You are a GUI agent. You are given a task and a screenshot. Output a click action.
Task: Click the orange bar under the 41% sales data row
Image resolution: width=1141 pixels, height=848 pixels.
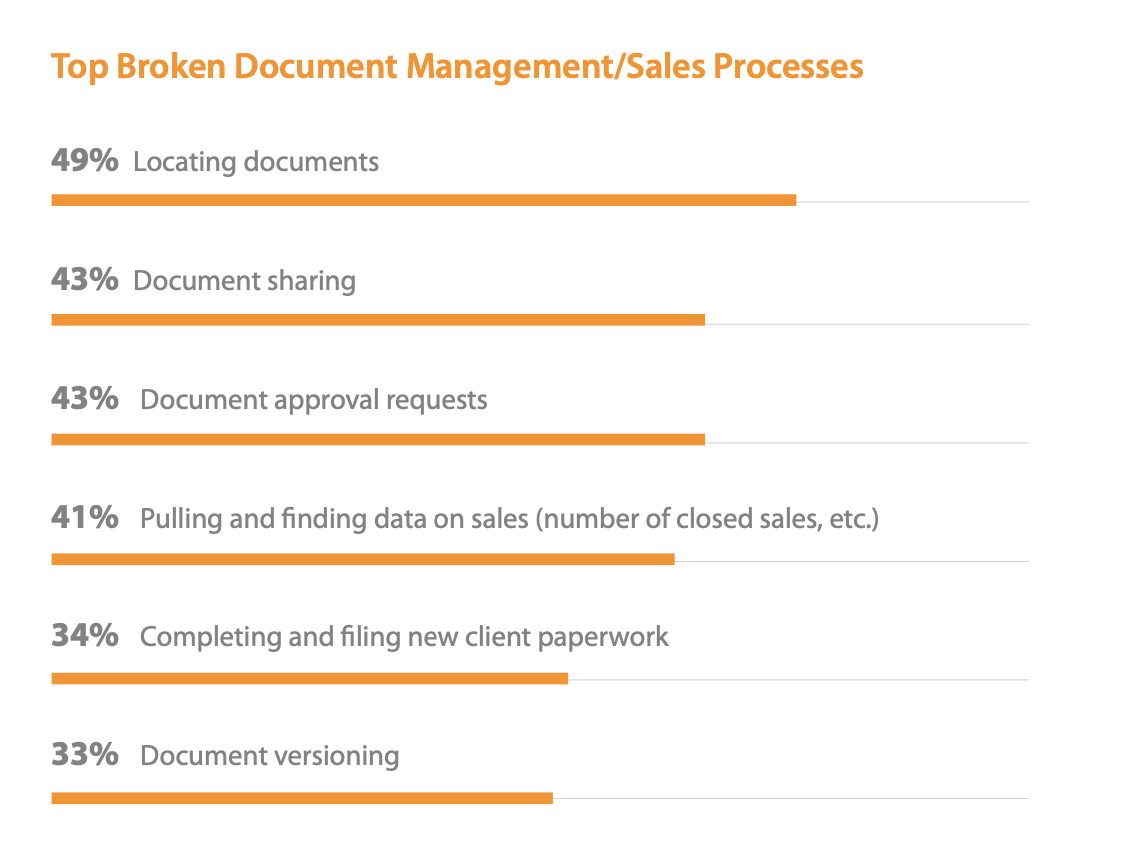pyautogui.click(x=363, y=559)
